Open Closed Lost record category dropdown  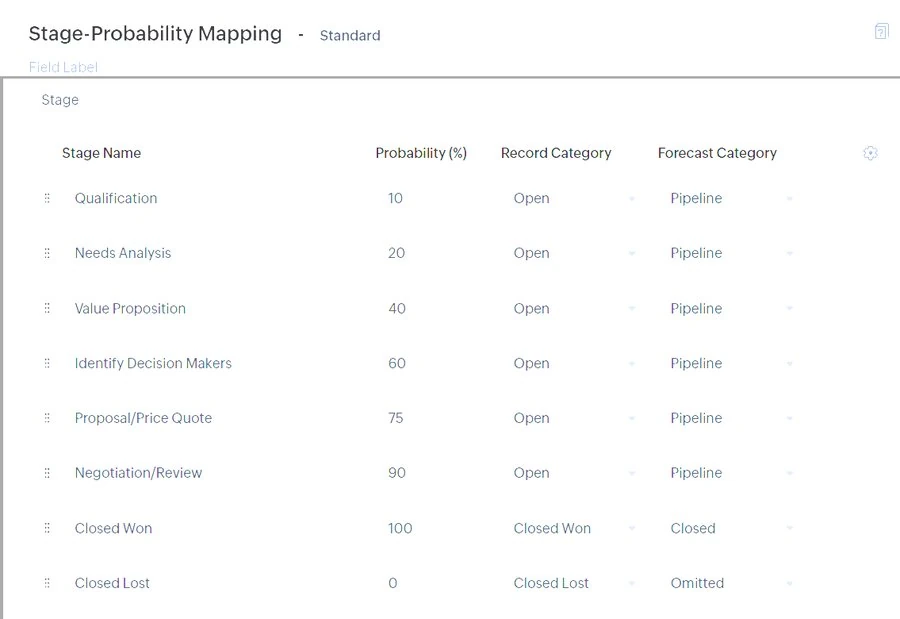pyautogui.click(x=574, y=583)
